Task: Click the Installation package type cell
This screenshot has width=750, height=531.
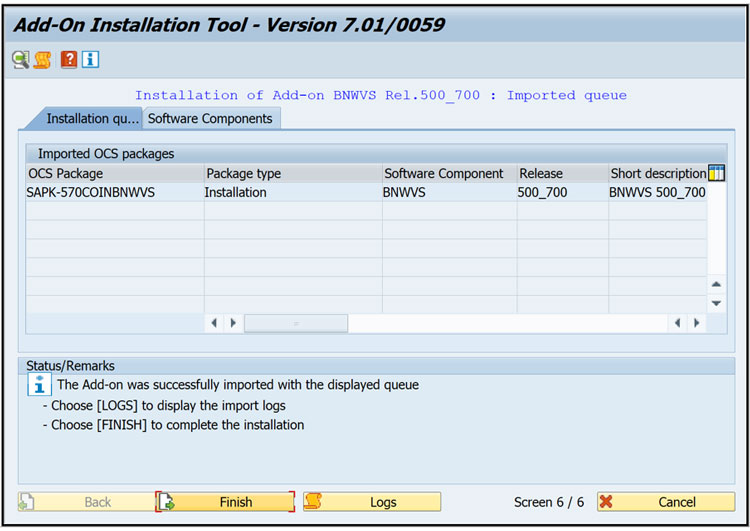Action: click(x=293, y=192)
